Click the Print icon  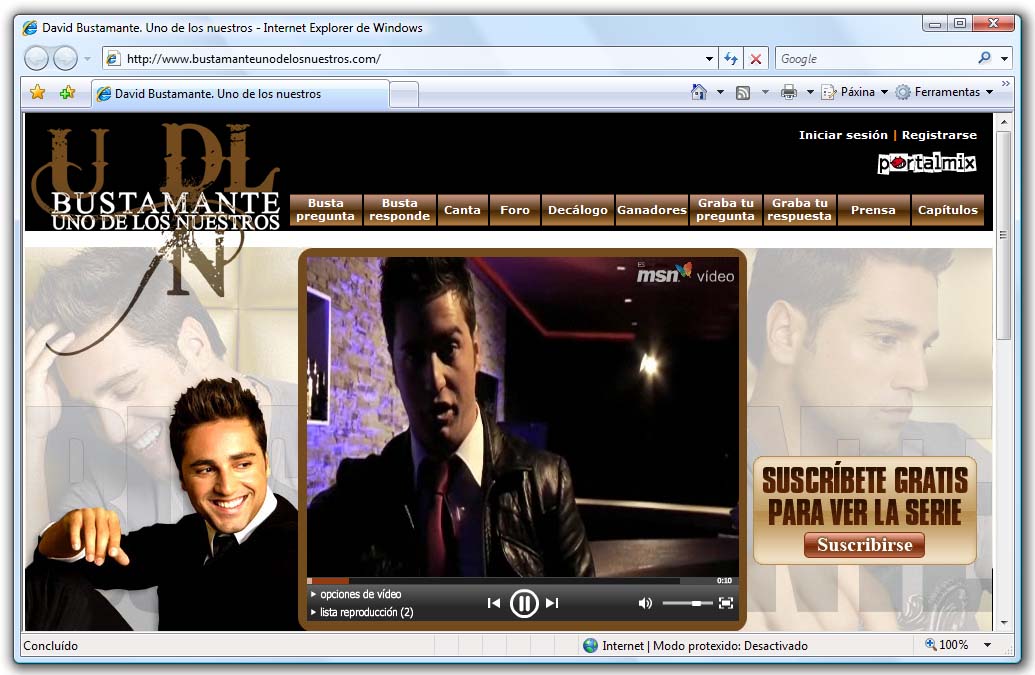[789, 92]
